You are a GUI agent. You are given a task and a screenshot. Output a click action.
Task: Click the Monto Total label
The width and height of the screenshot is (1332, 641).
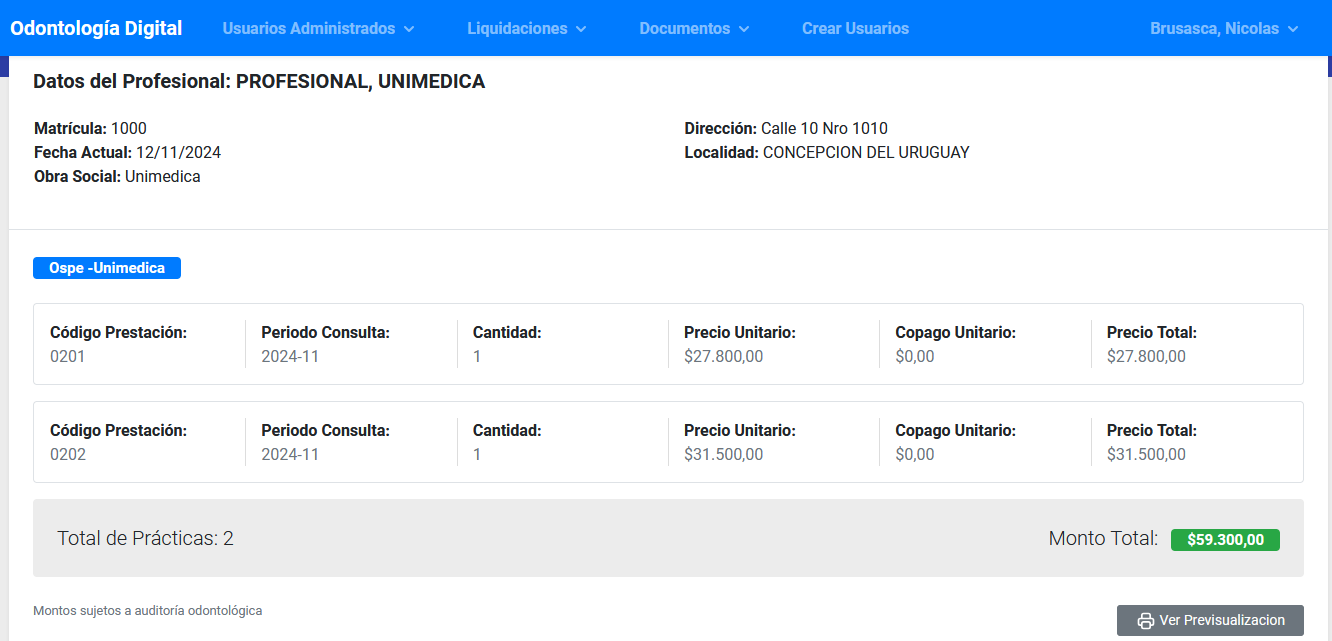tap(1102, 538)
